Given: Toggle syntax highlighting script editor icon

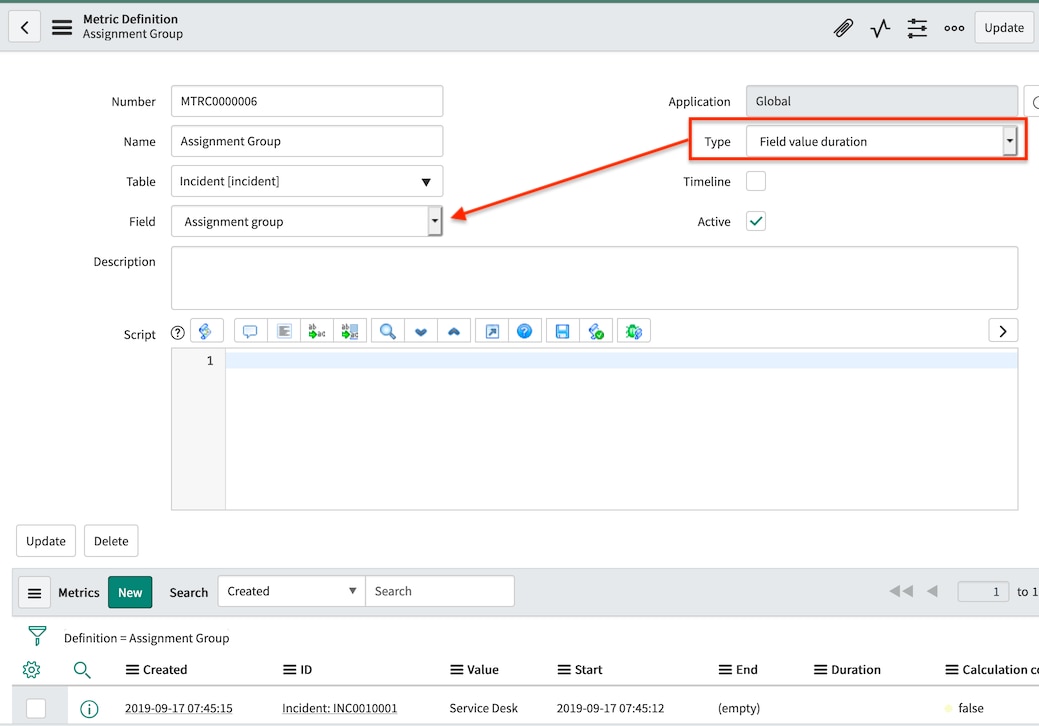Looking at the screenshot, I should tap(206, 331).
